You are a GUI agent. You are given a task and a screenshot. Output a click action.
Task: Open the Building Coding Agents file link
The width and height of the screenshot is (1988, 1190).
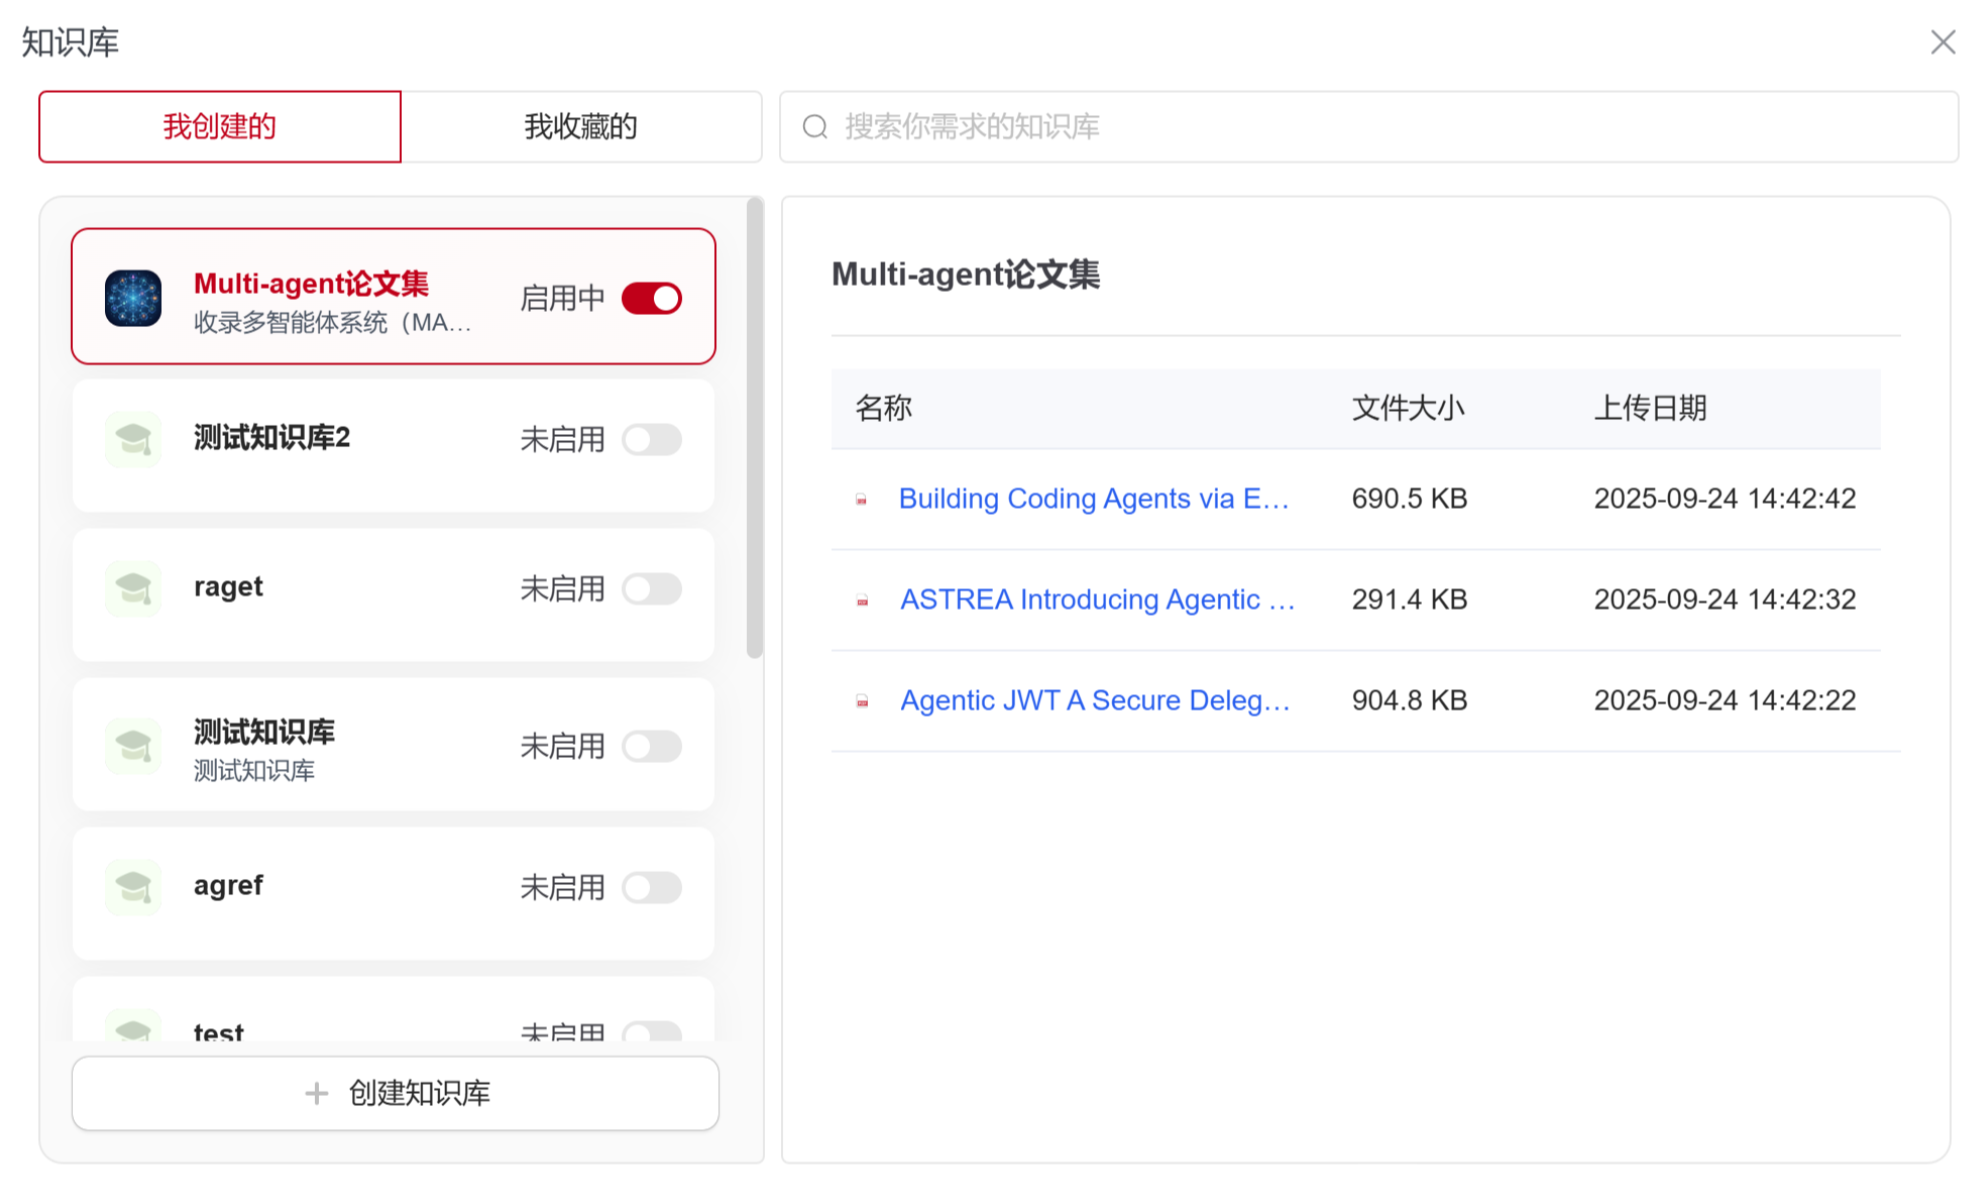(x=1093, y=499)
